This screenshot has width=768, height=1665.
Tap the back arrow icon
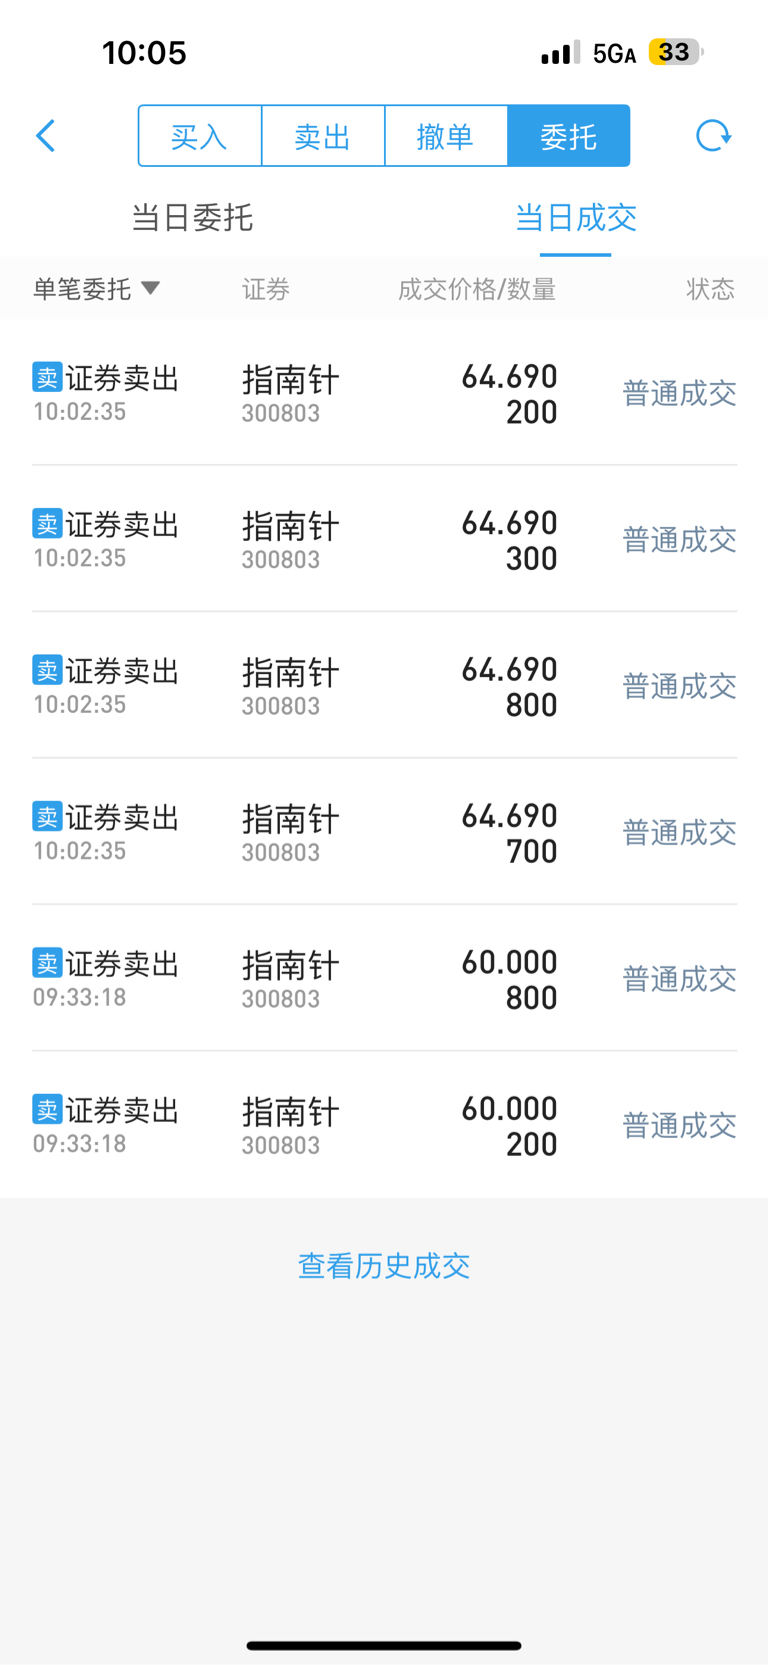pyautogui.click(x=45, y=136)
